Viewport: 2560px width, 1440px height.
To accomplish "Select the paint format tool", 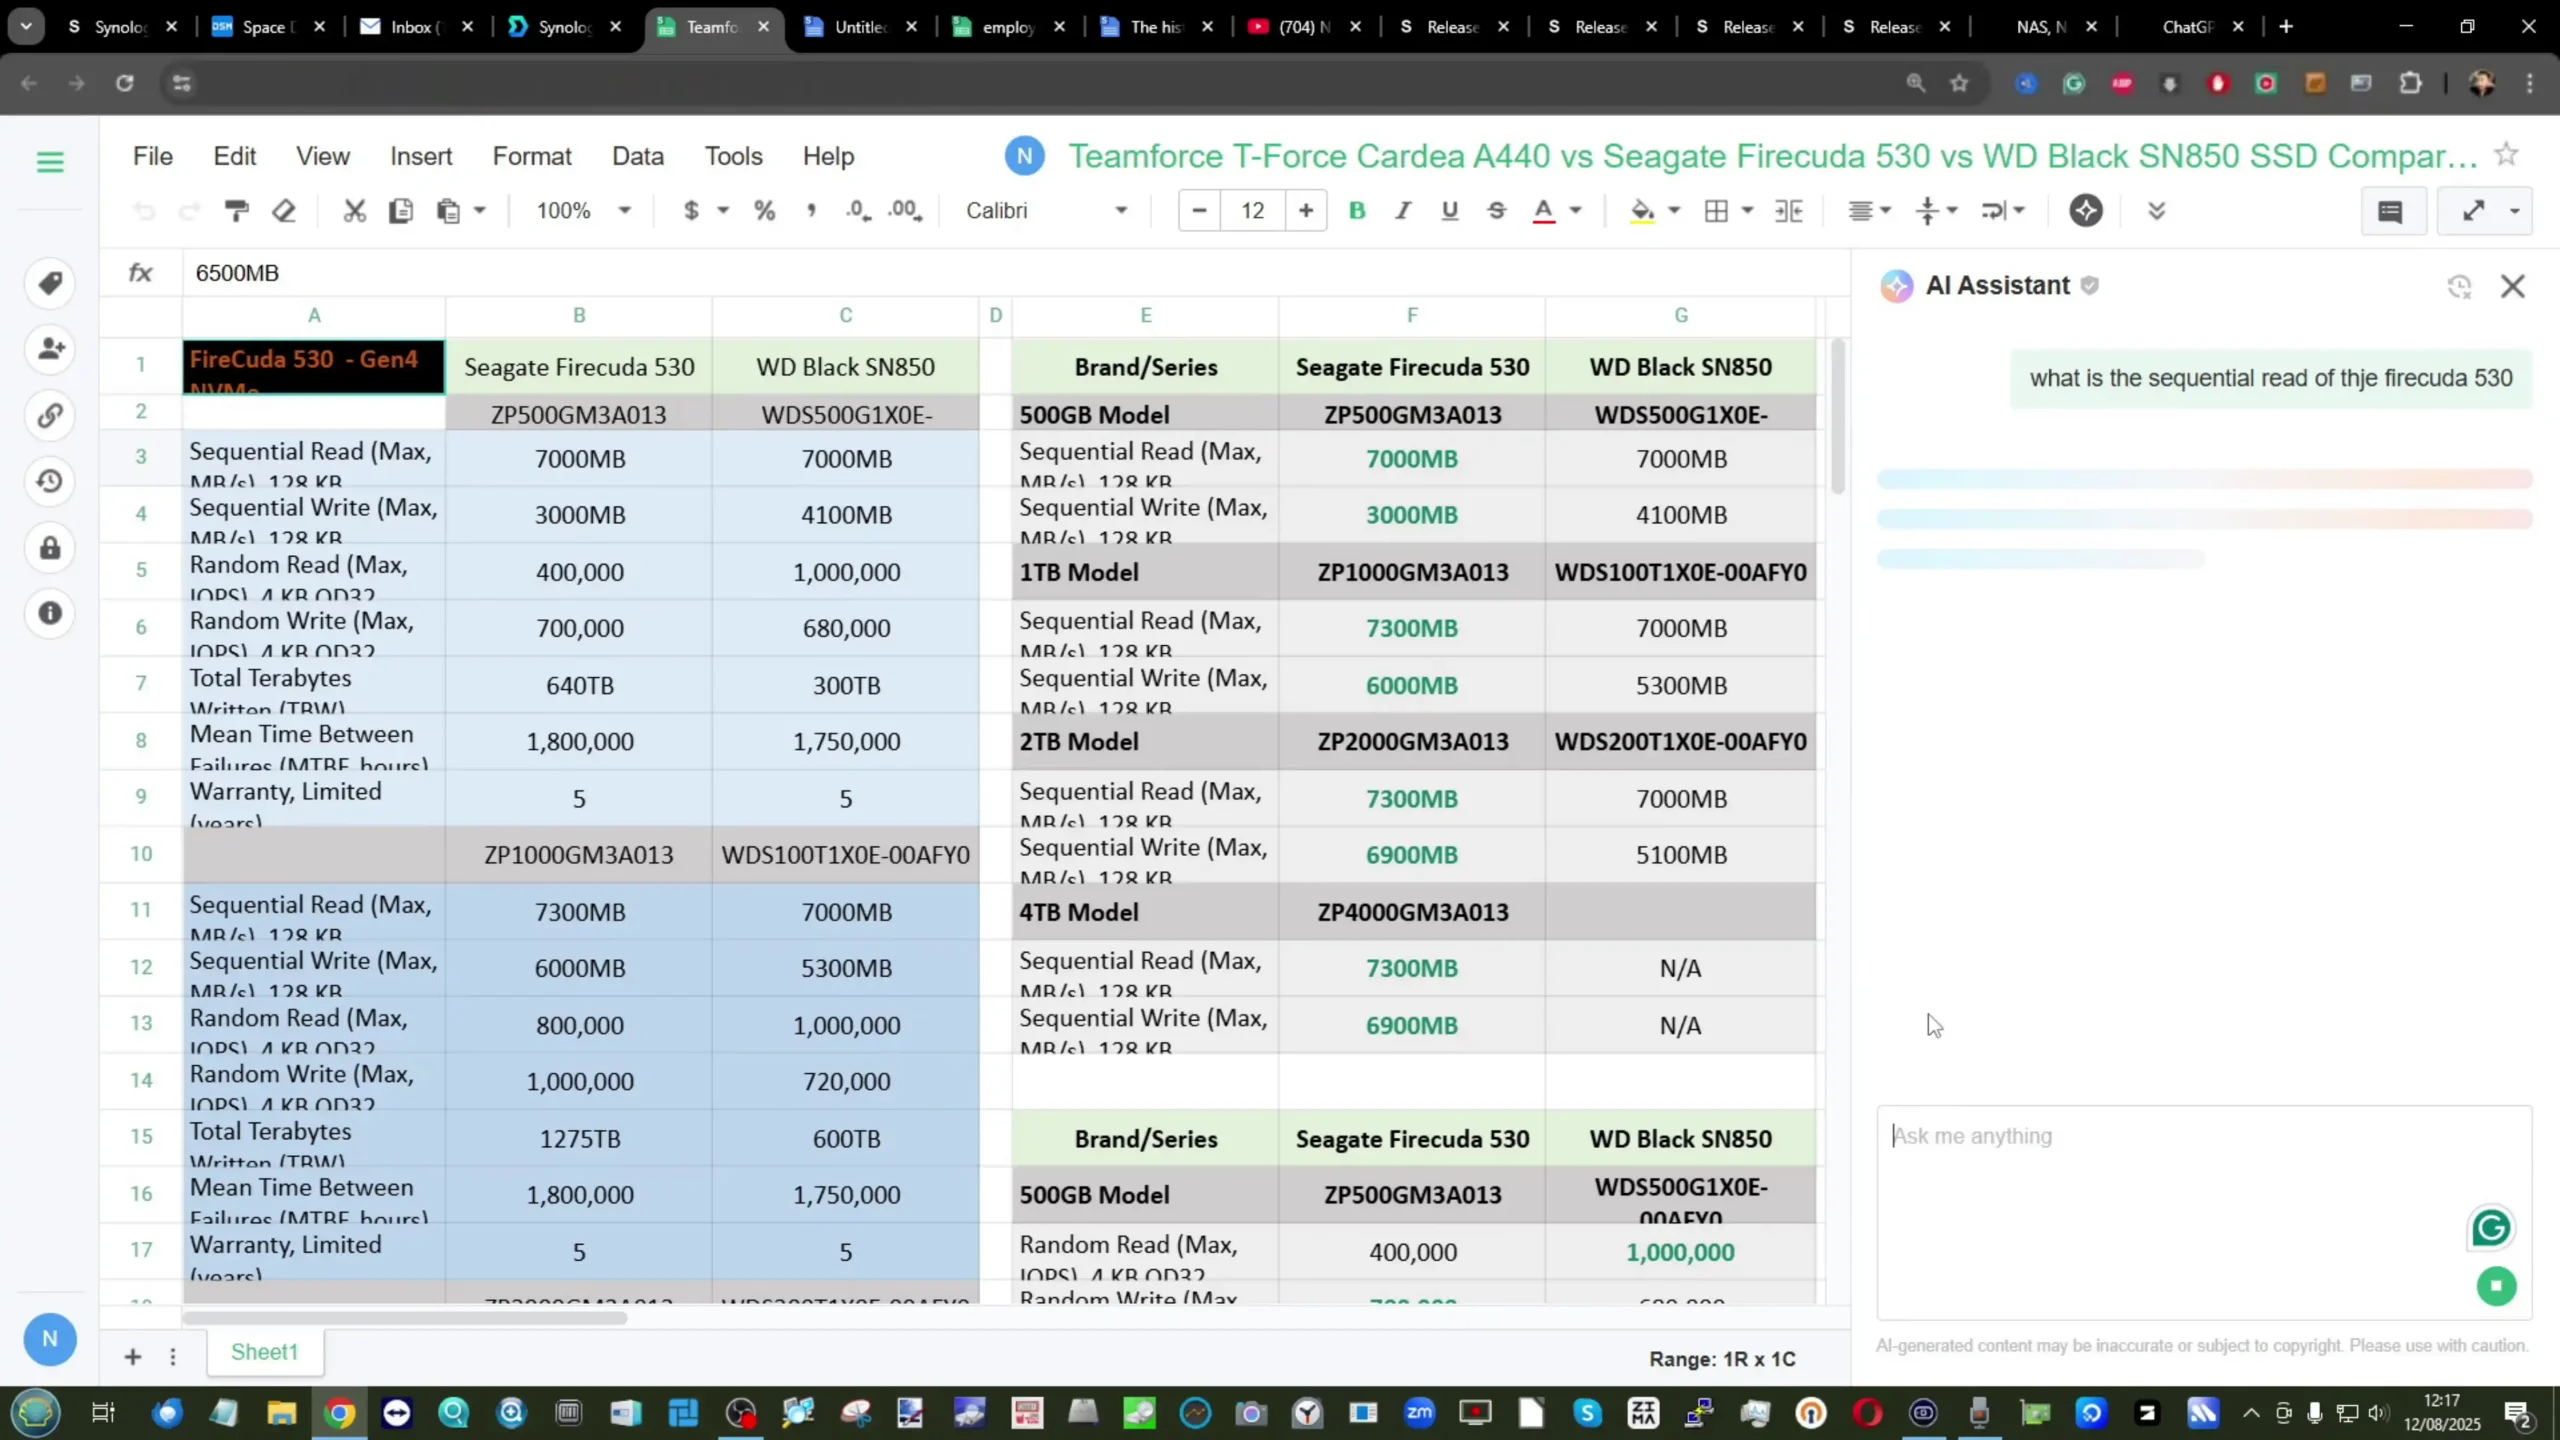I will point(236,211).
